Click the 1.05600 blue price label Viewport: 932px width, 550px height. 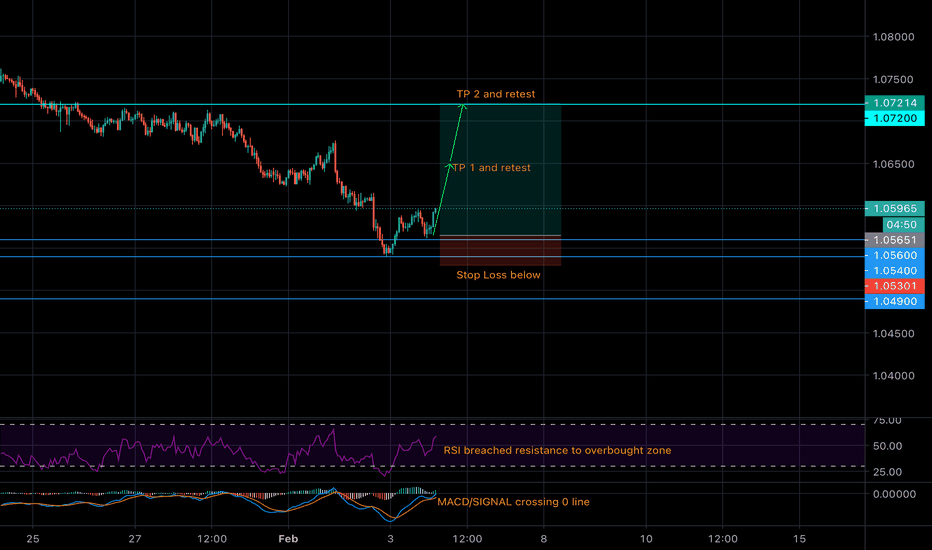point(895,256)
